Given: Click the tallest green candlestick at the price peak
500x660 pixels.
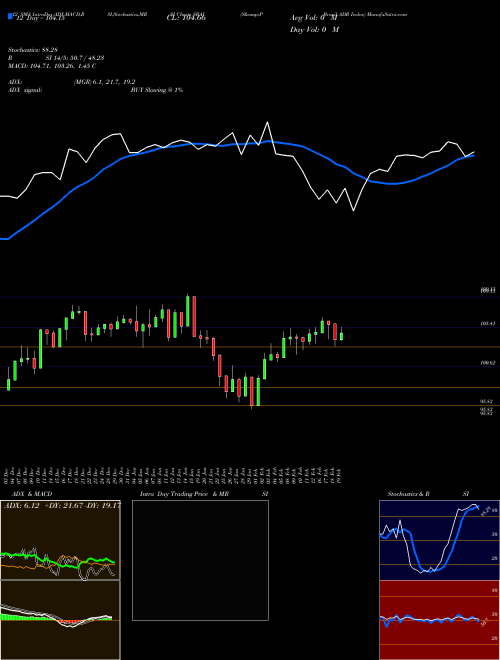Looking at the screenshot, I should [188, 311].
